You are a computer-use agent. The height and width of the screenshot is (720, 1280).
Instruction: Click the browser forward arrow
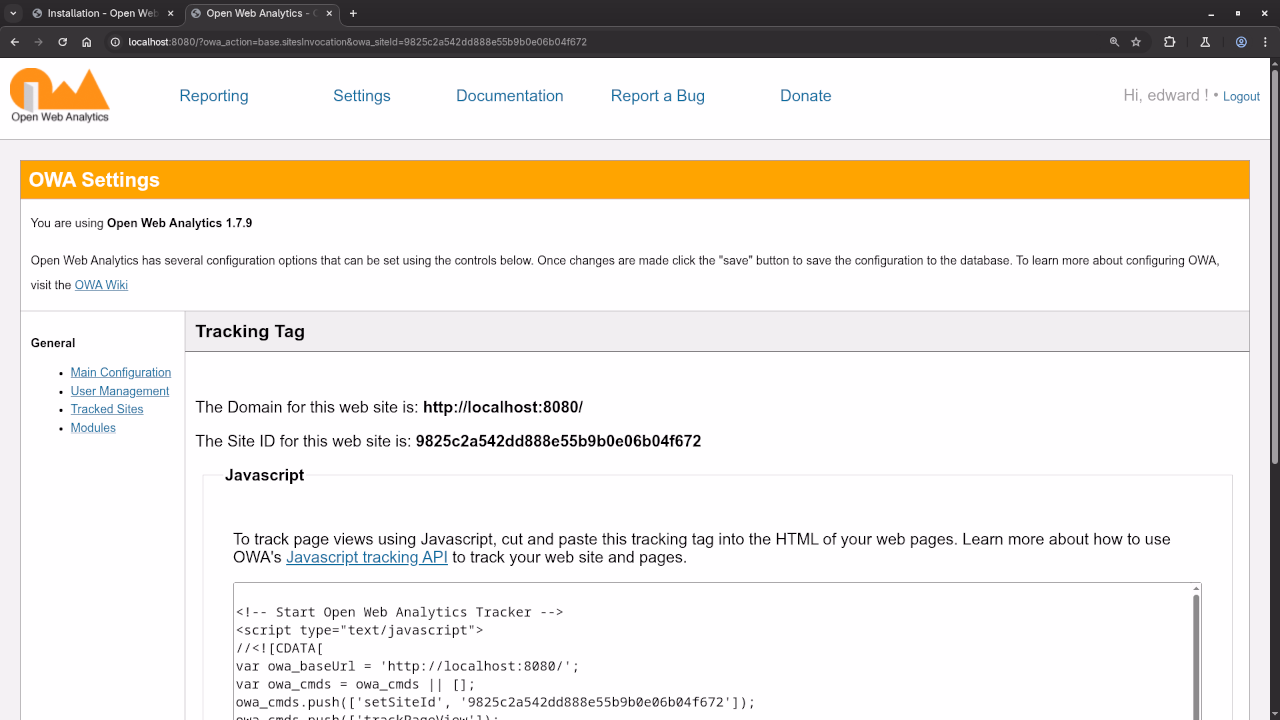pos(39,42)
